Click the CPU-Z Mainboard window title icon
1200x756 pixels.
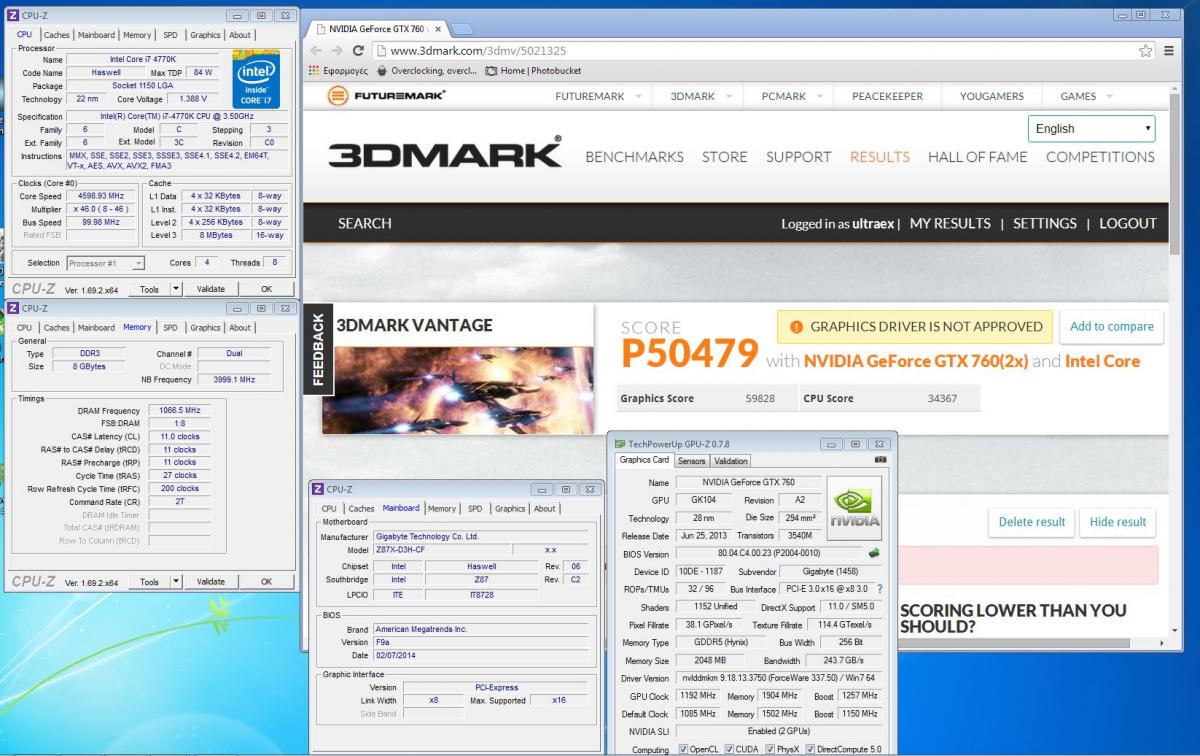pos(318,489)
